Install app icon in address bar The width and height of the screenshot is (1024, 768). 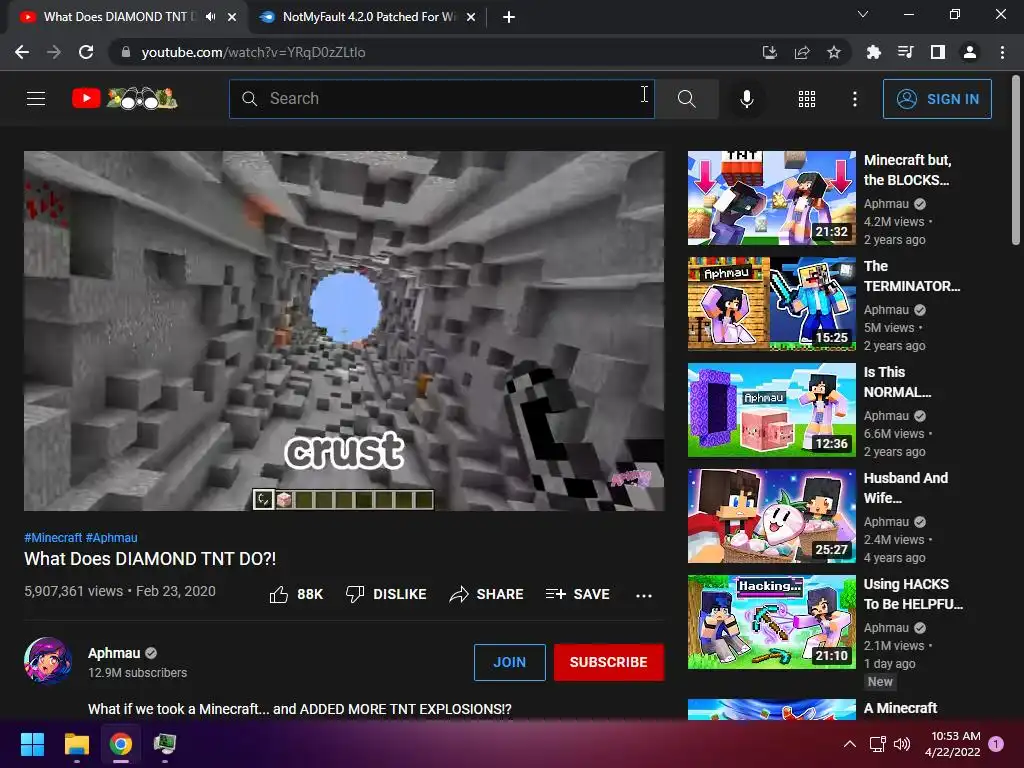pos(770,52)
